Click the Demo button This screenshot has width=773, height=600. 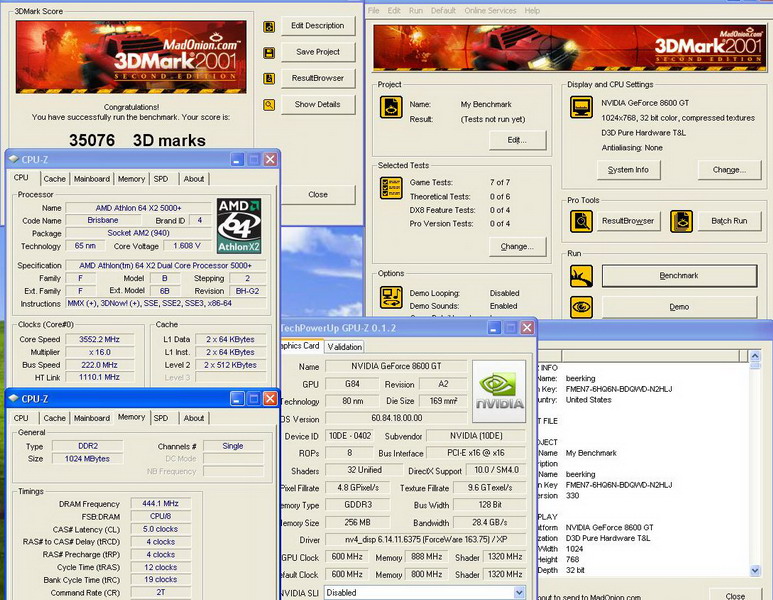click(x=679, y=307)
